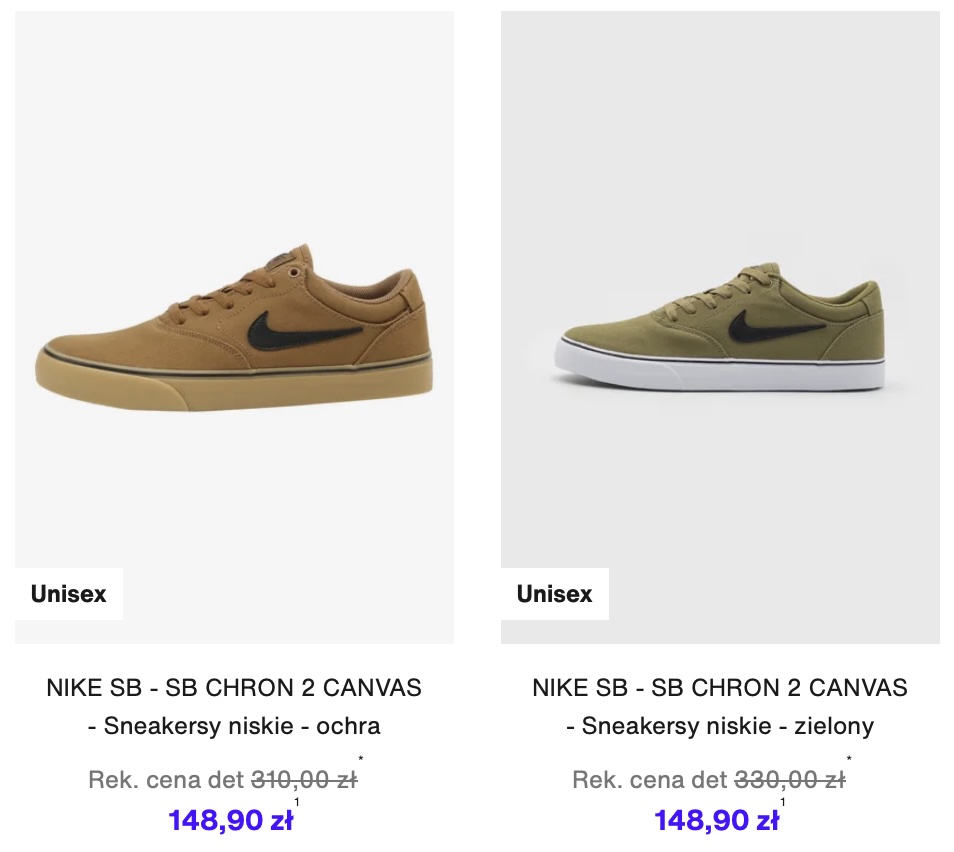Click the Unisex badge on ochra shoe
This screenshot has width=954, height=852.
click(x=69, y=594)
